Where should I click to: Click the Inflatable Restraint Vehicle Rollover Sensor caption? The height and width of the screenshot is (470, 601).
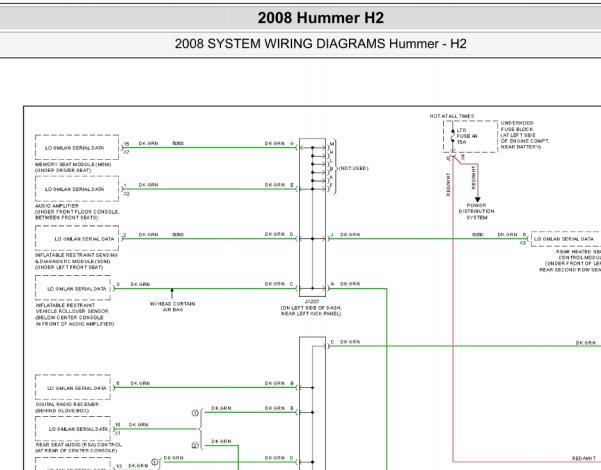pos(75,314)
